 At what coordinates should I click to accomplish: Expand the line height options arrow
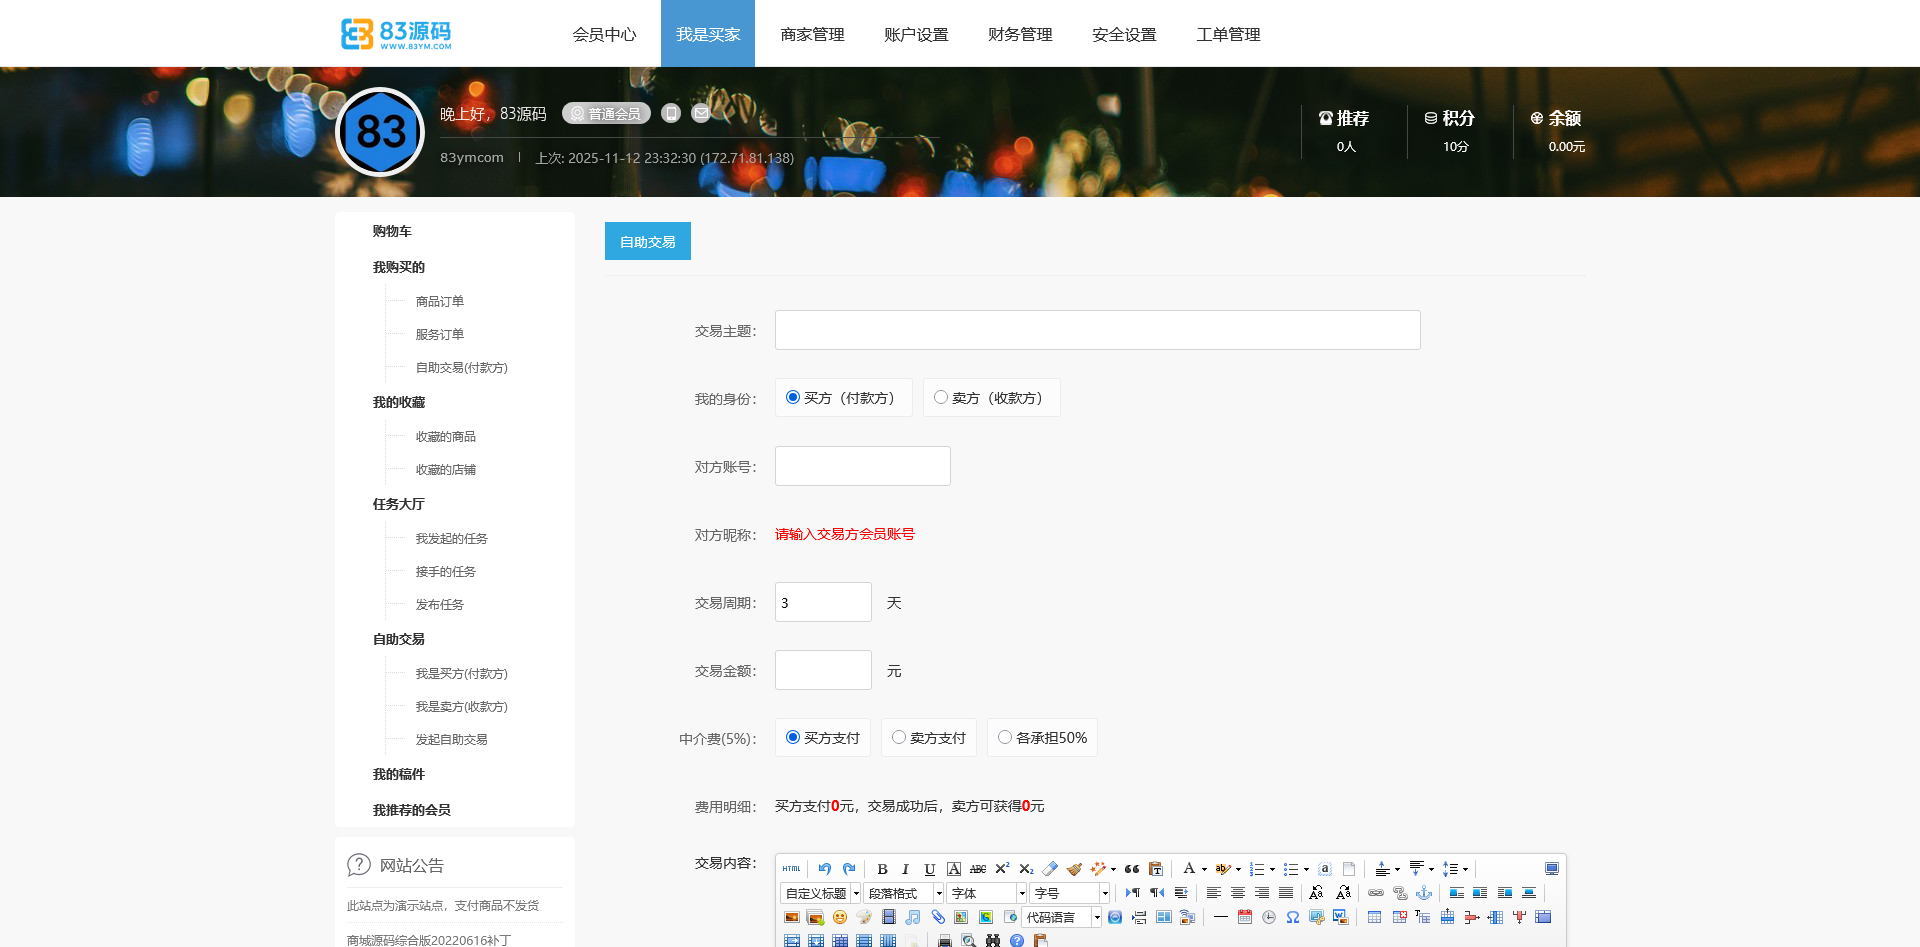[x=1465, y=869]
